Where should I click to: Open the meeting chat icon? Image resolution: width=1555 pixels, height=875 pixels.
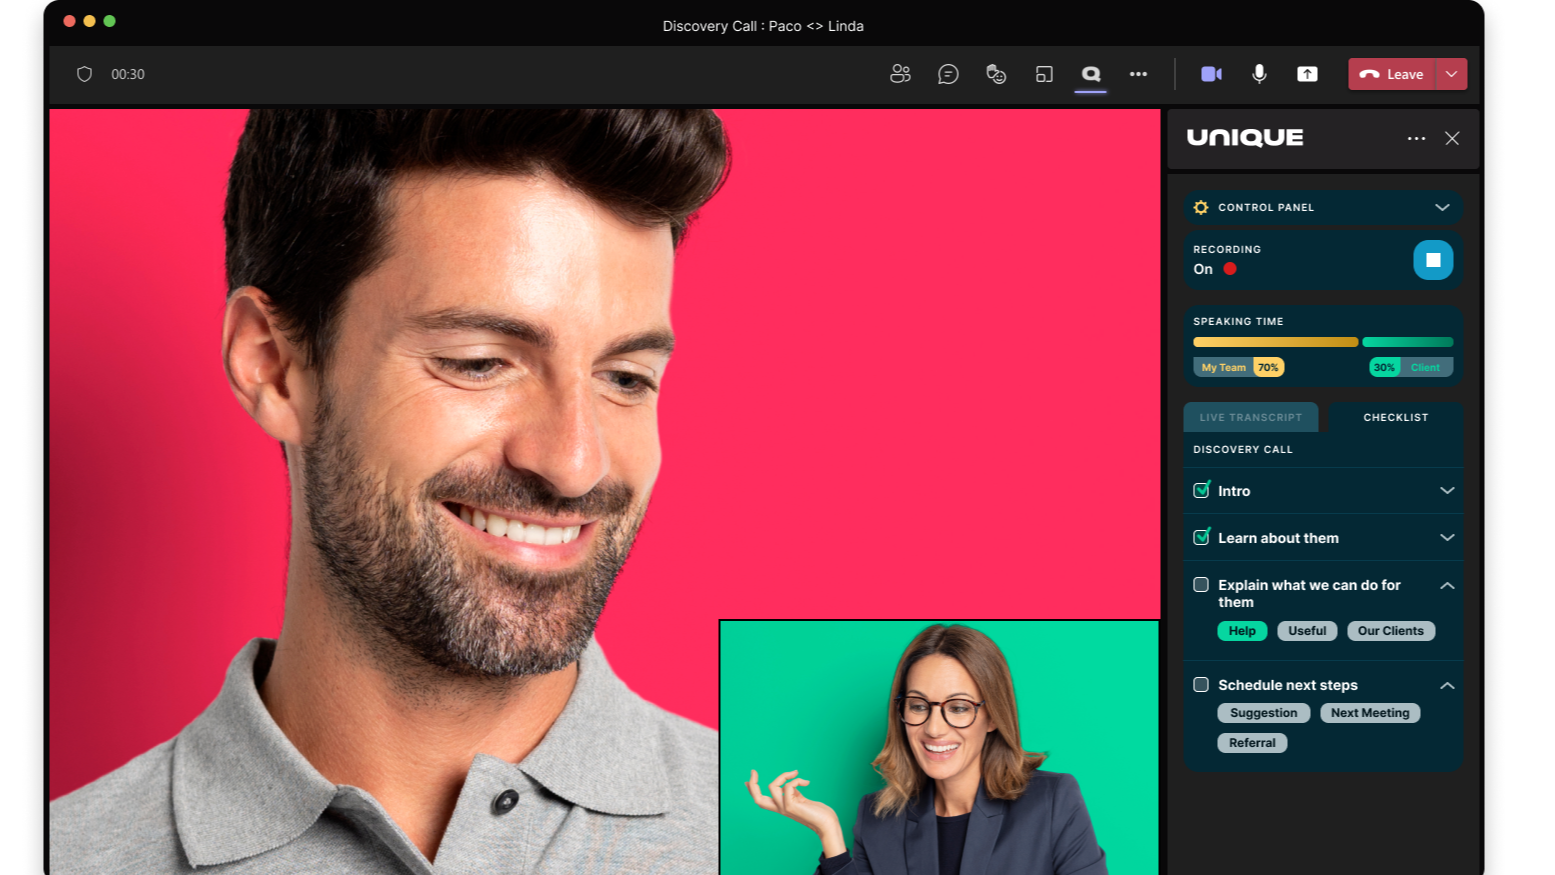(948, 74)
